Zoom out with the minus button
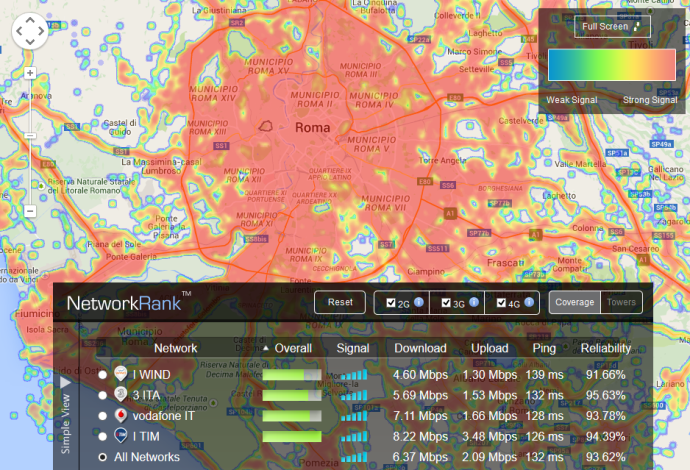This screenshot has height=470, width=690. [30, 211]
